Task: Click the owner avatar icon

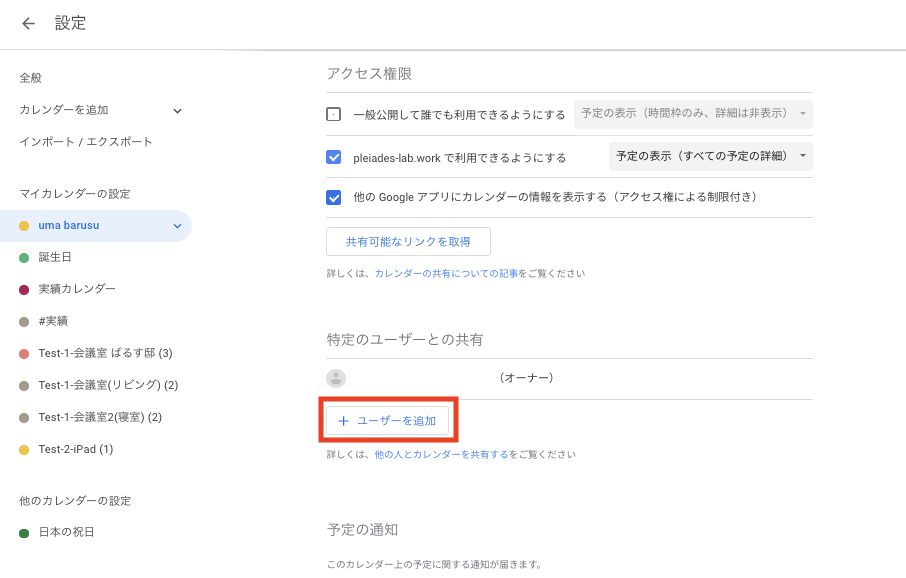Action: pos(336,378)
